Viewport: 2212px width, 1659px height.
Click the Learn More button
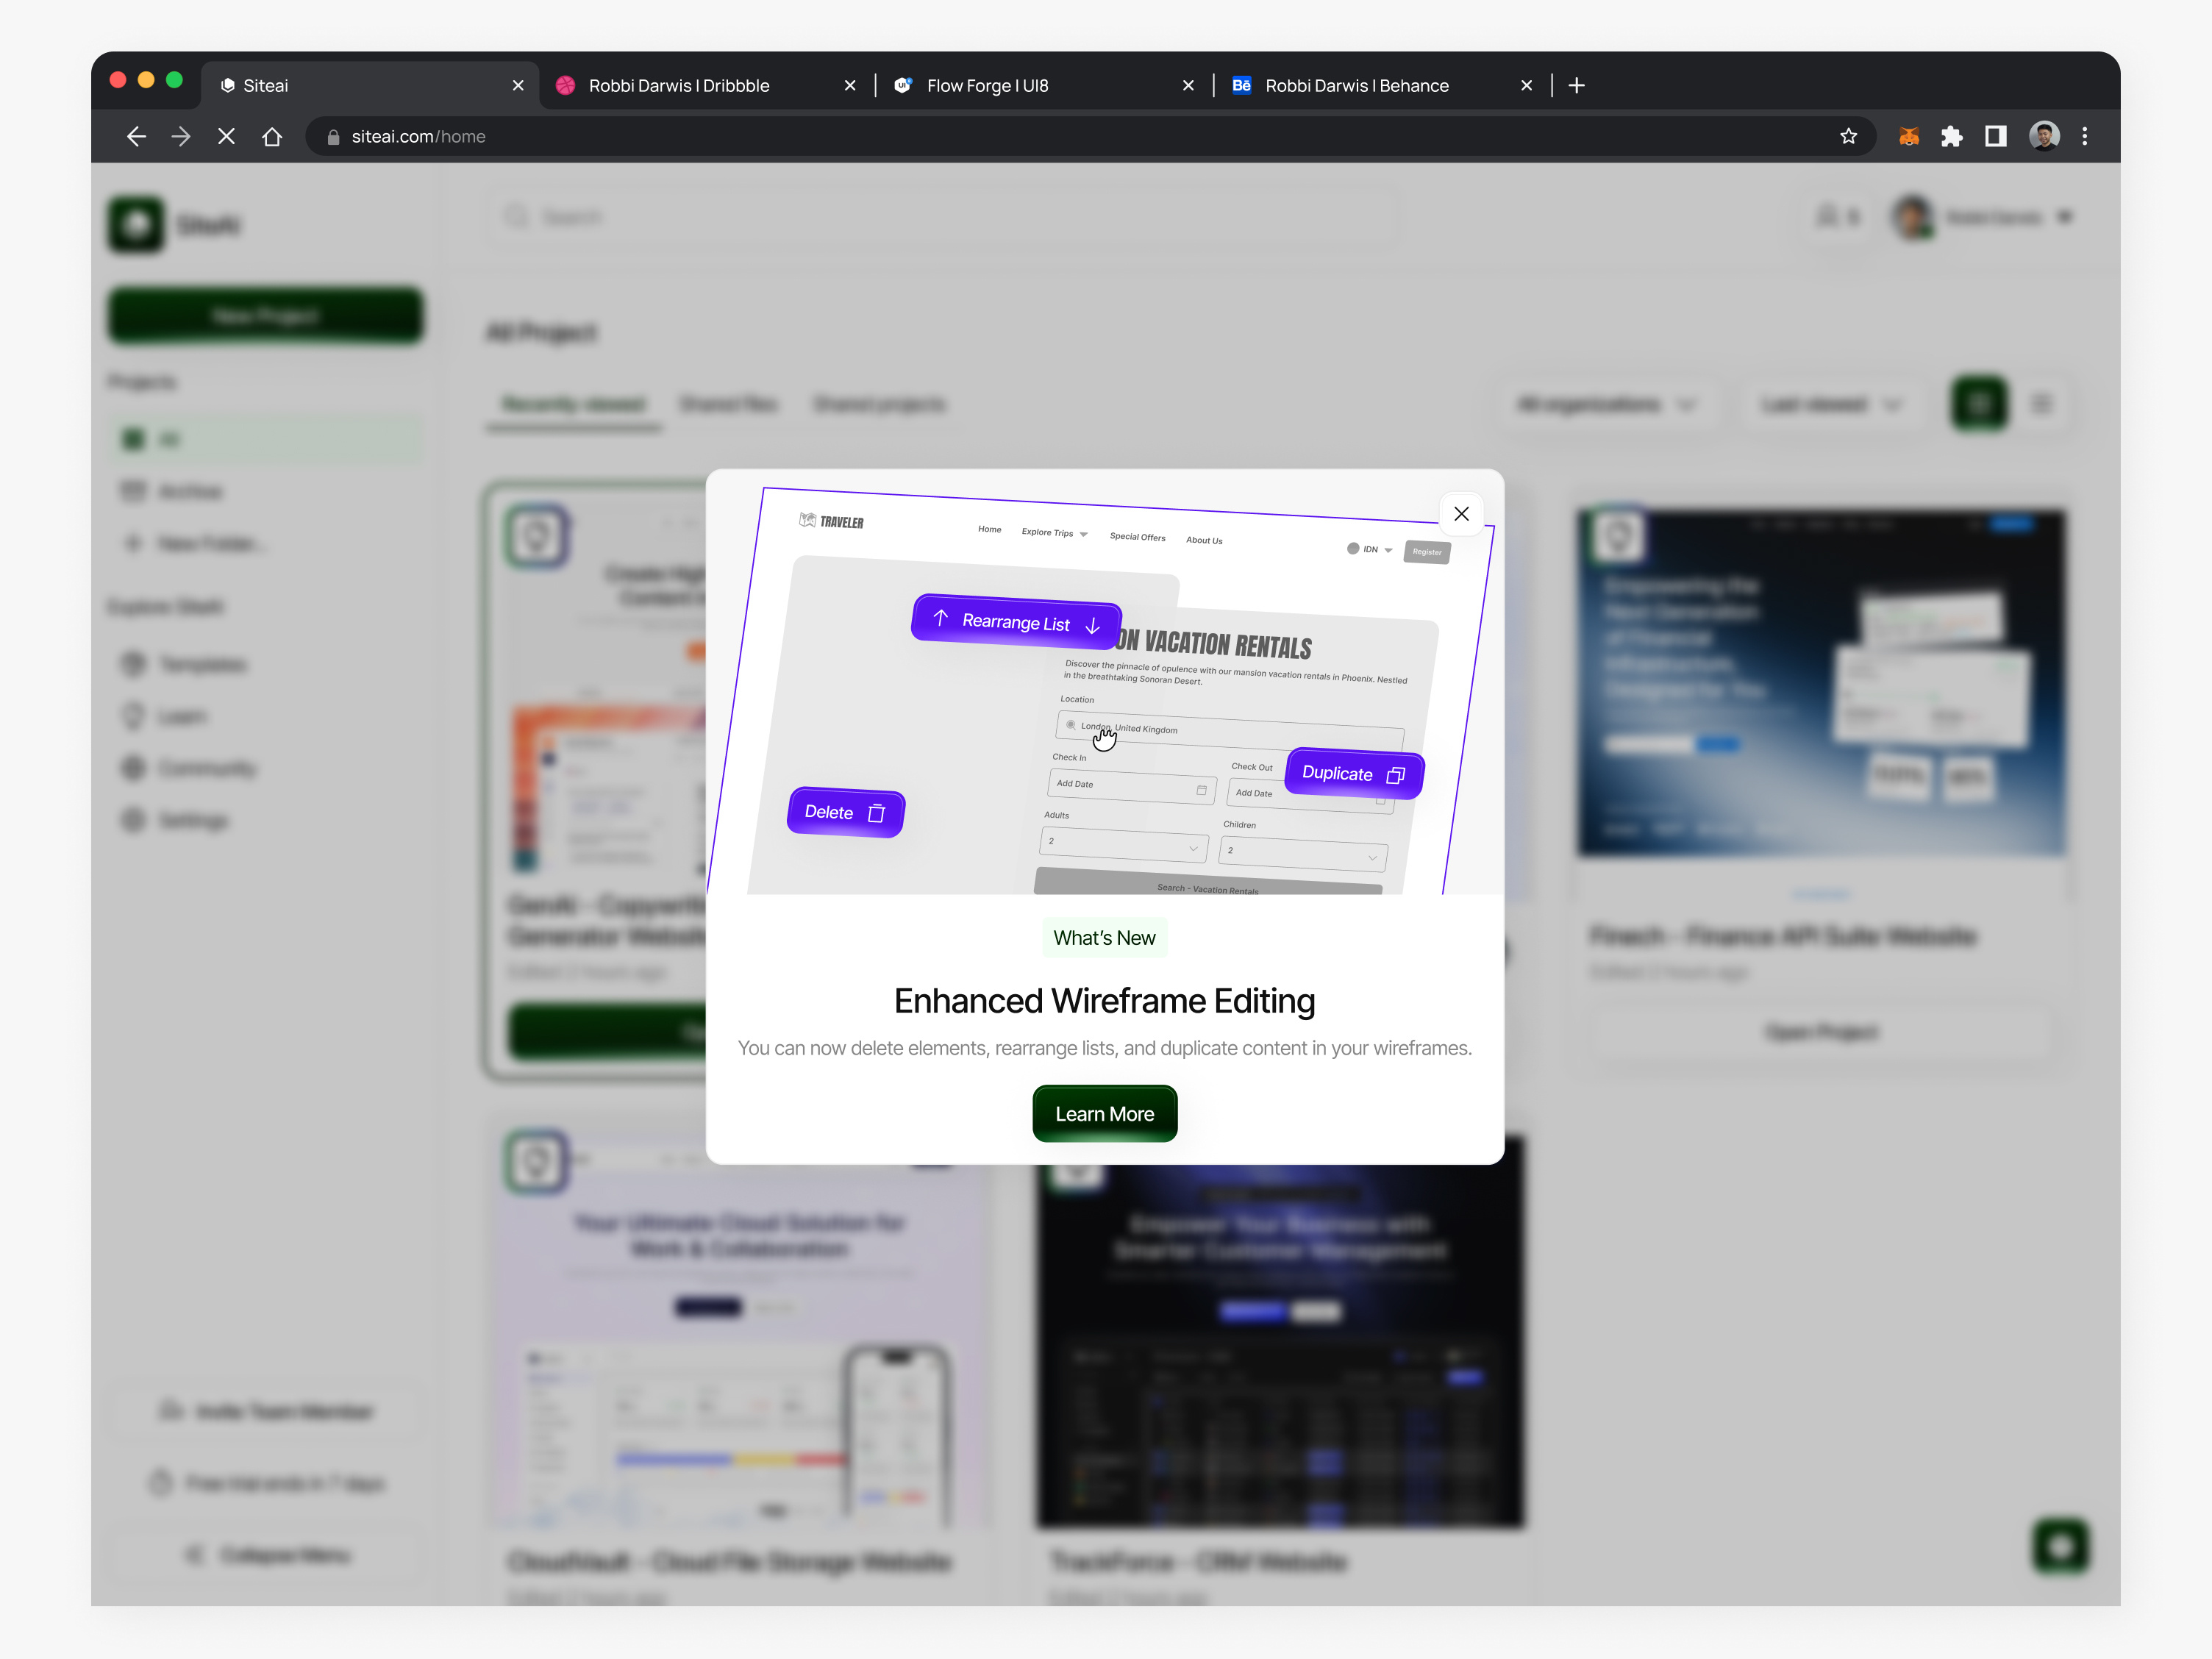pyautogui.click(x=1104, y=1114)
